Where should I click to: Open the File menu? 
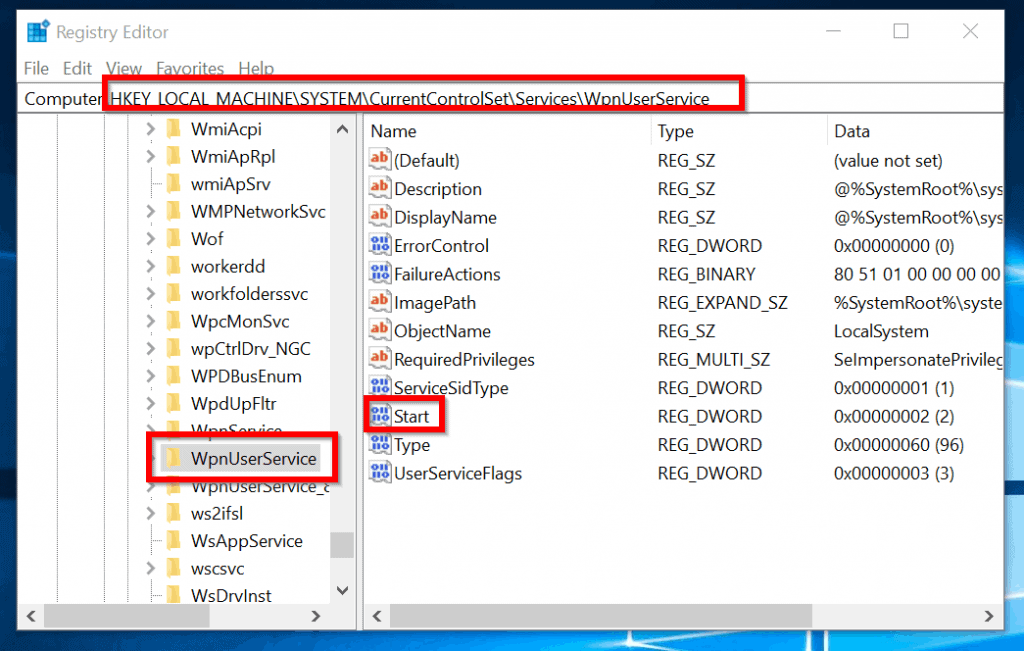pyautogui.click(x=36, y=68)
